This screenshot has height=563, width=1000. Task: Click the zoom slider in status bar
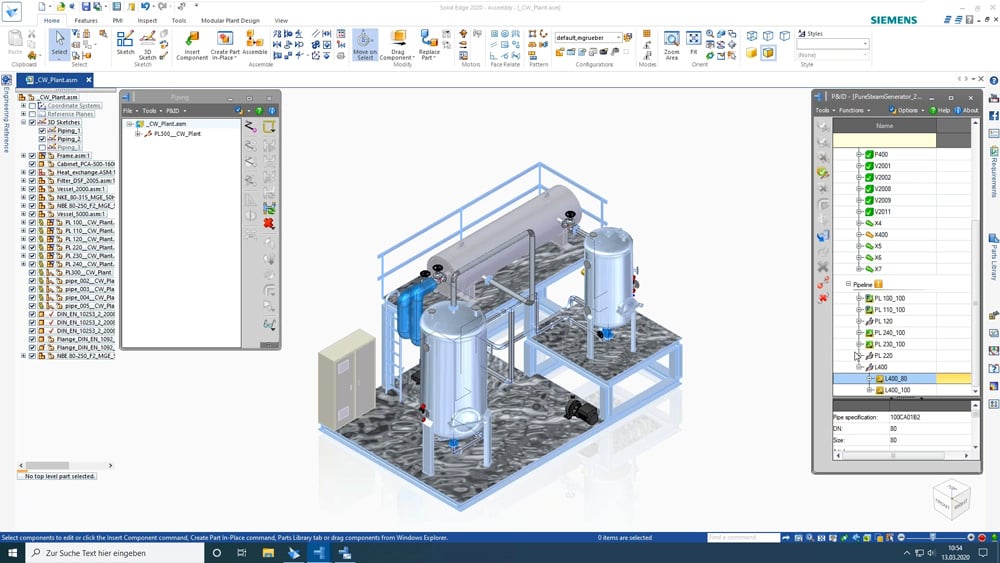[933, 537]
